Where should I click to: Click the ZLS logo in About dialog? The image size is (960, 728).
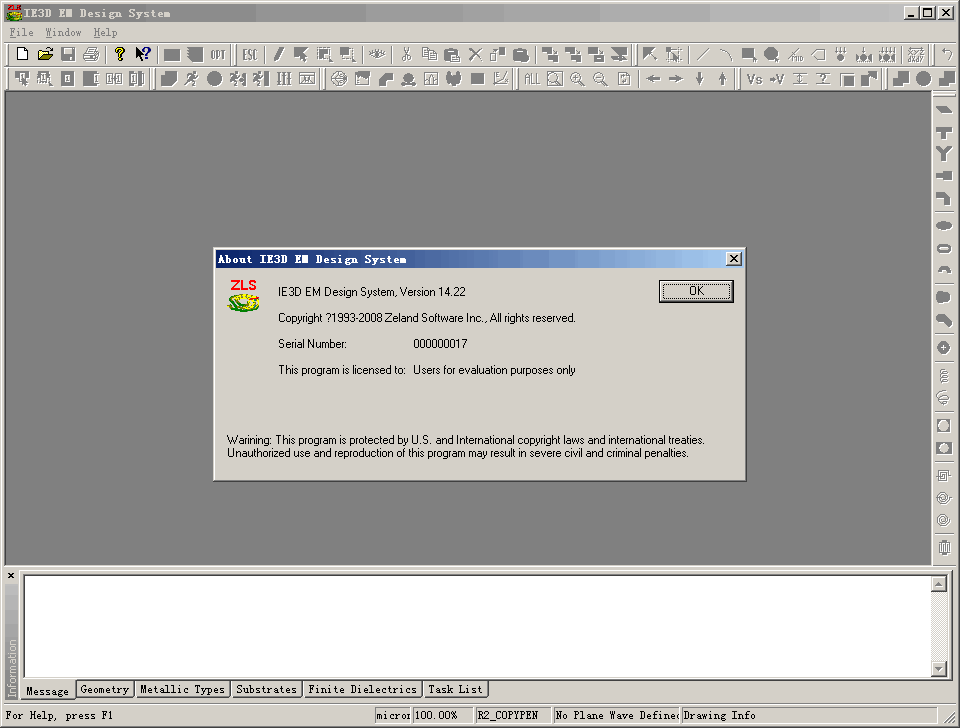point(244,296)
